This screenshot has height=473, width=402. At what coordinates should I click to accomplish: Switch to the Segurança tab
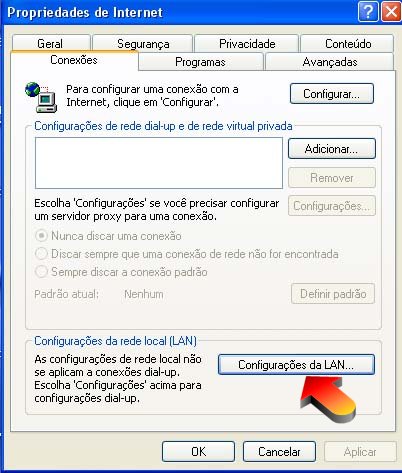coord(143,43)
